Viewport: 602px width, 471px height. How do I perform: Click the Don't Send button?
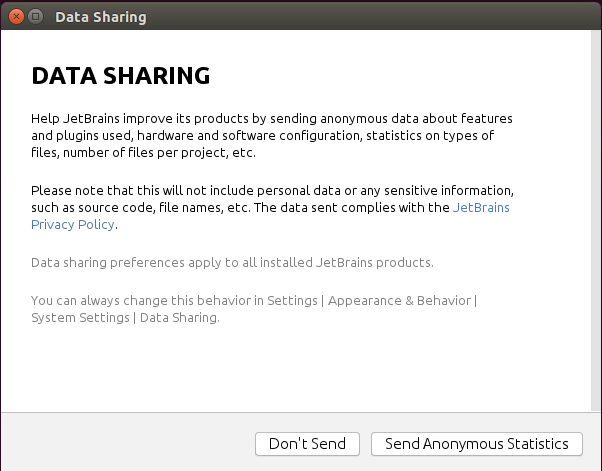point(307,444)
